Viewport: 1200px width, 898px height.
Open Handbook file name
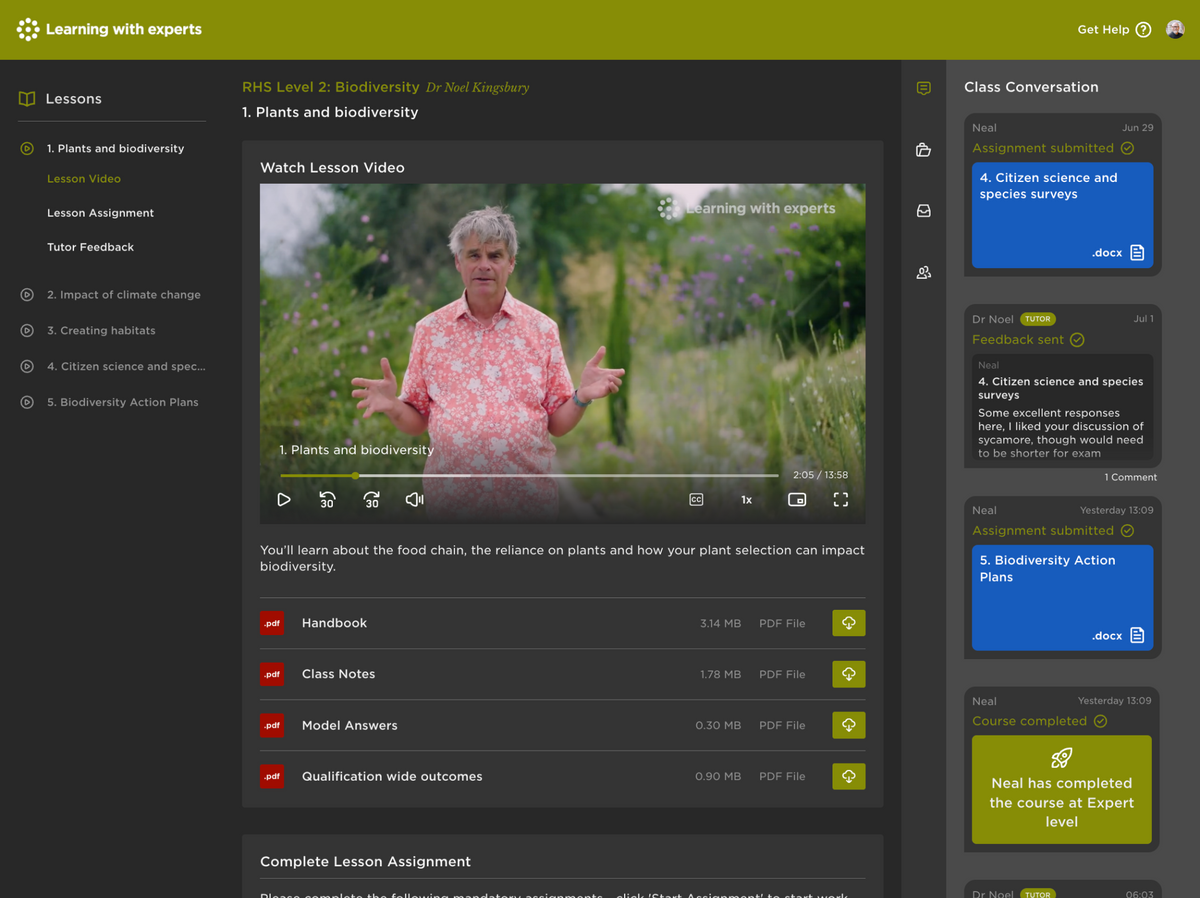pos(334,623)
